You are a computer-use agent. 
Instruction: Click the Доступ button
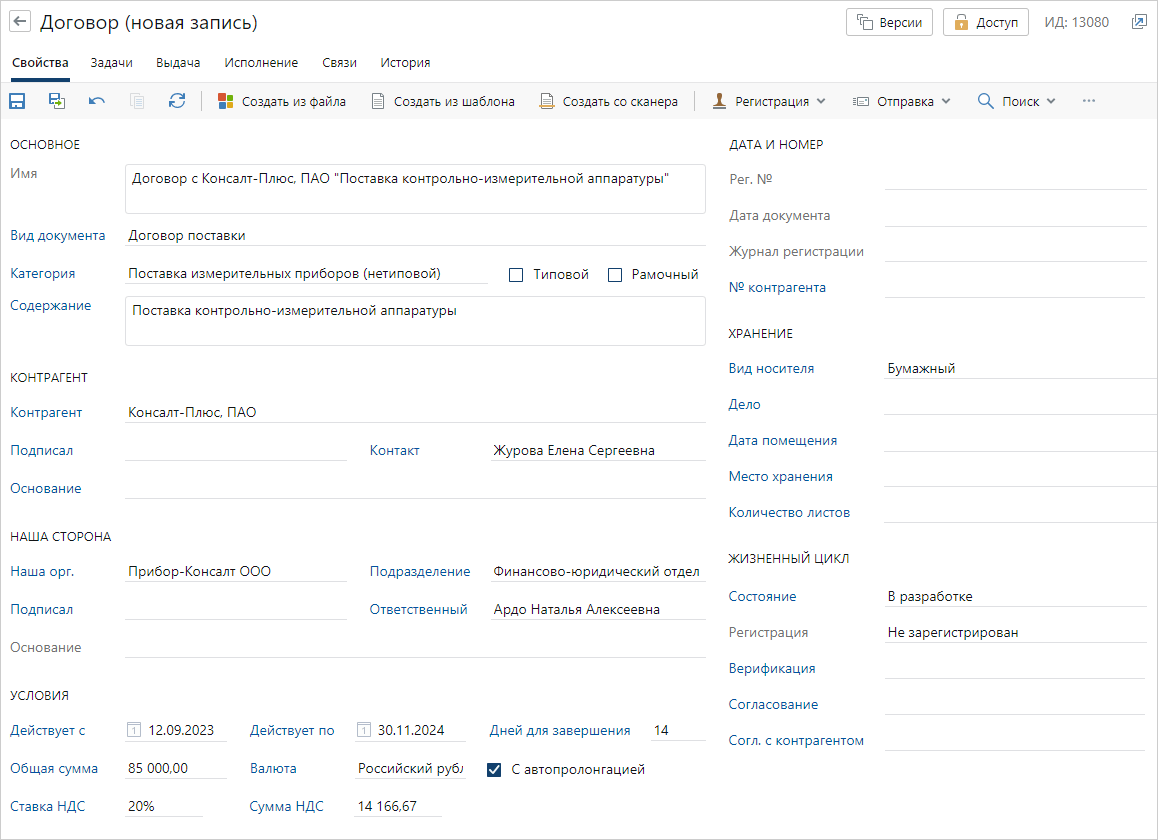pyautogui.click(x=986, y=22)
